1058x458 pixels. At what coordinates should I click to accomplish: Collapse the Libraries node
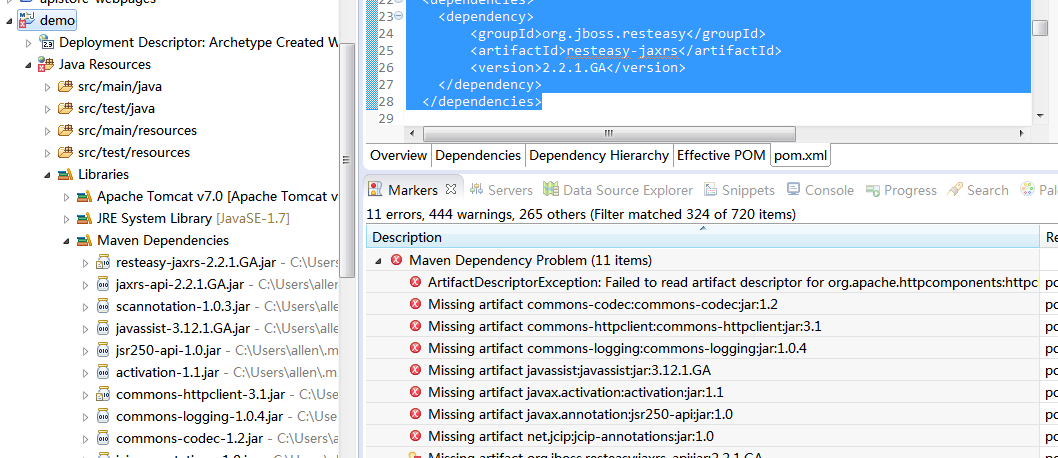47,175
